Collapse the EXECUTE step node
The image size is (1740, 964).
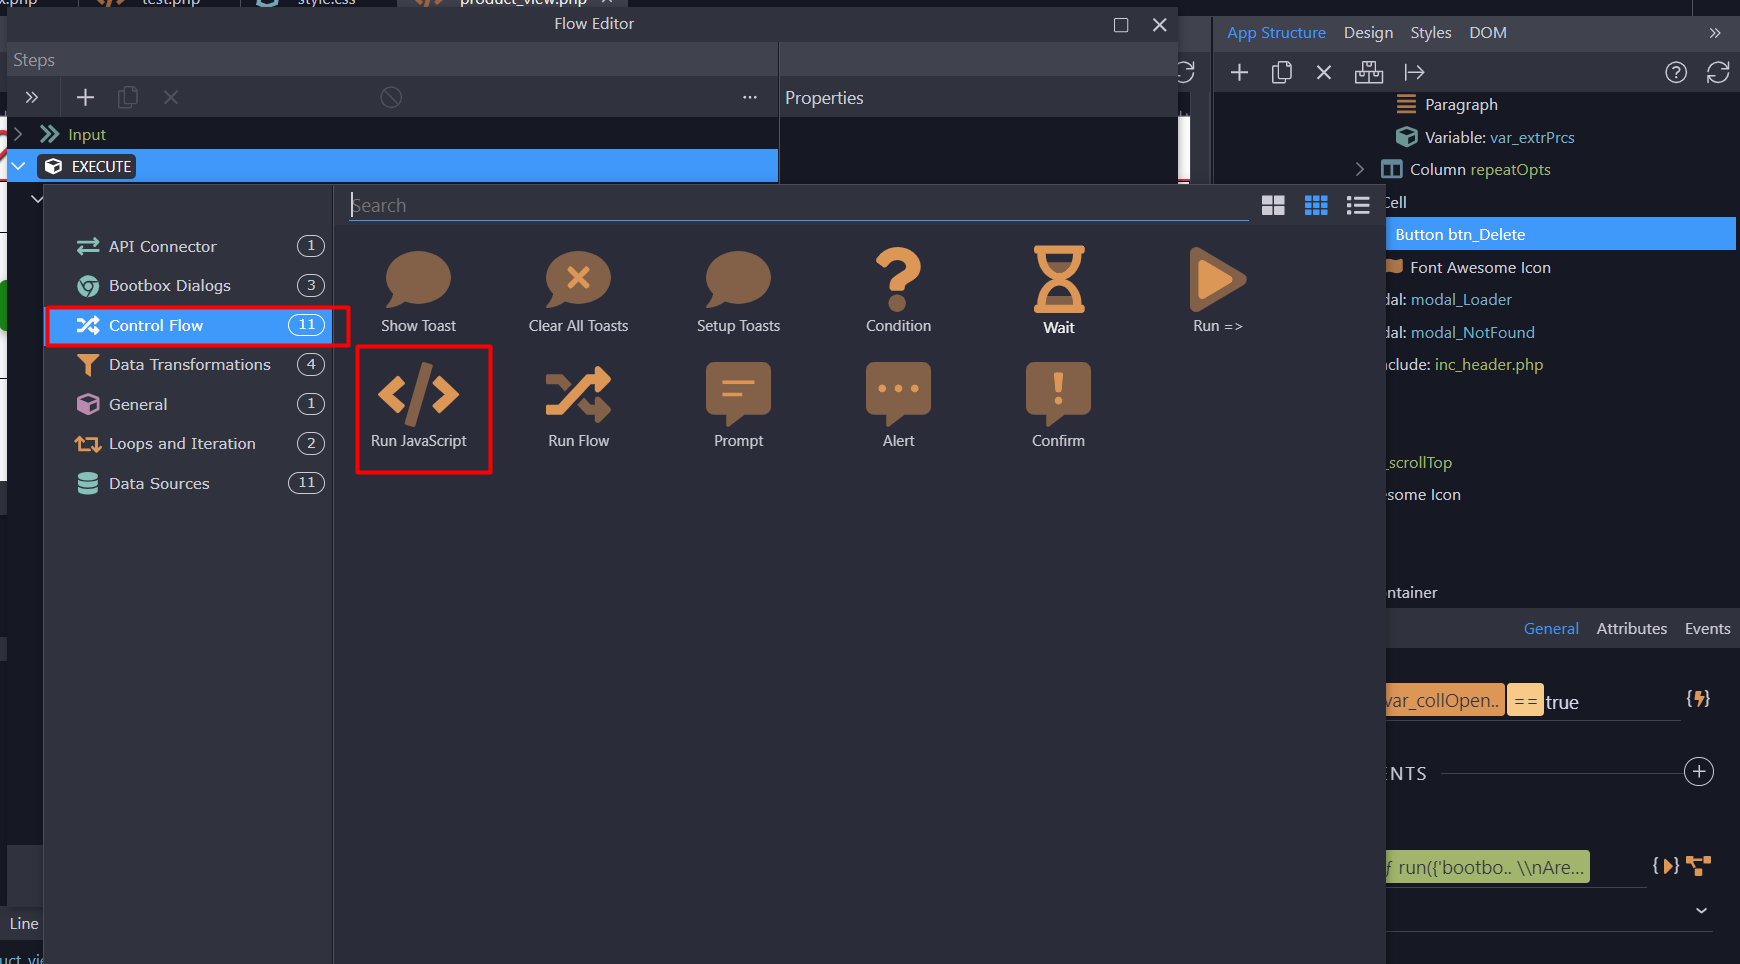(x=18, y=166)
